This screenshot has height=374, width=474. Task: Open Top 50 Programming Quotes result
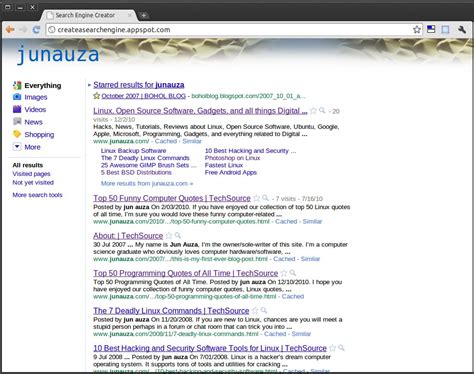[x=186, y=273]
